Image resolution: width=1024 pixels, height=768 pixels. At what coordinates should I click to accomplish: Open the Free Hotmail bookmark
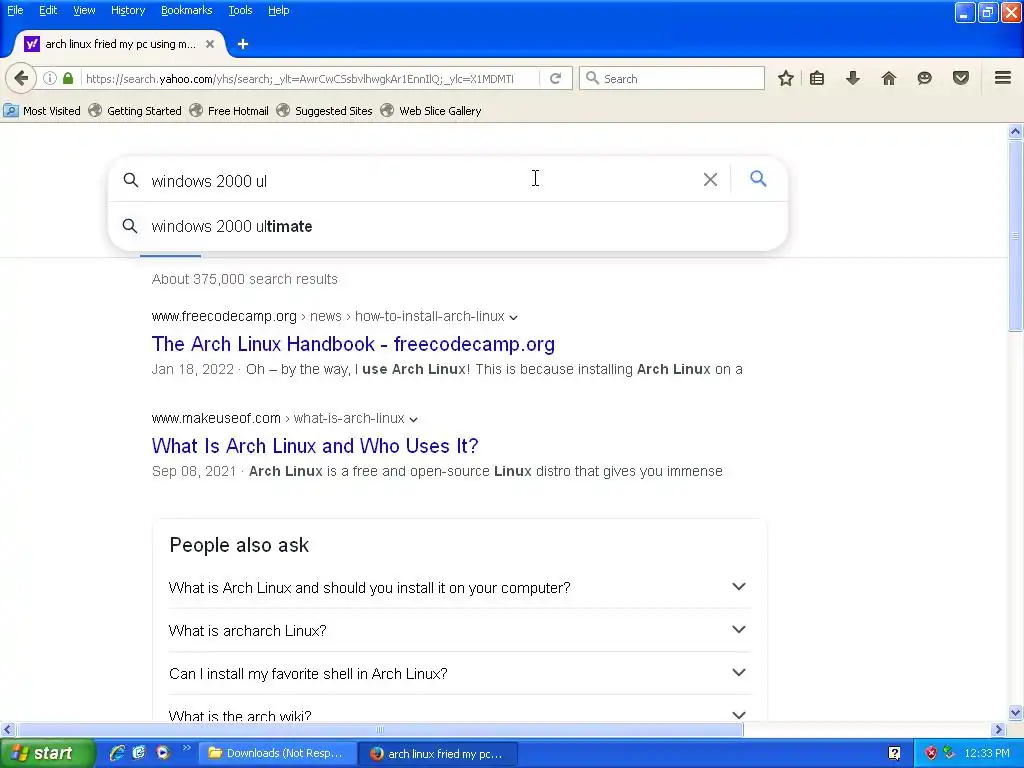[229, 111]
